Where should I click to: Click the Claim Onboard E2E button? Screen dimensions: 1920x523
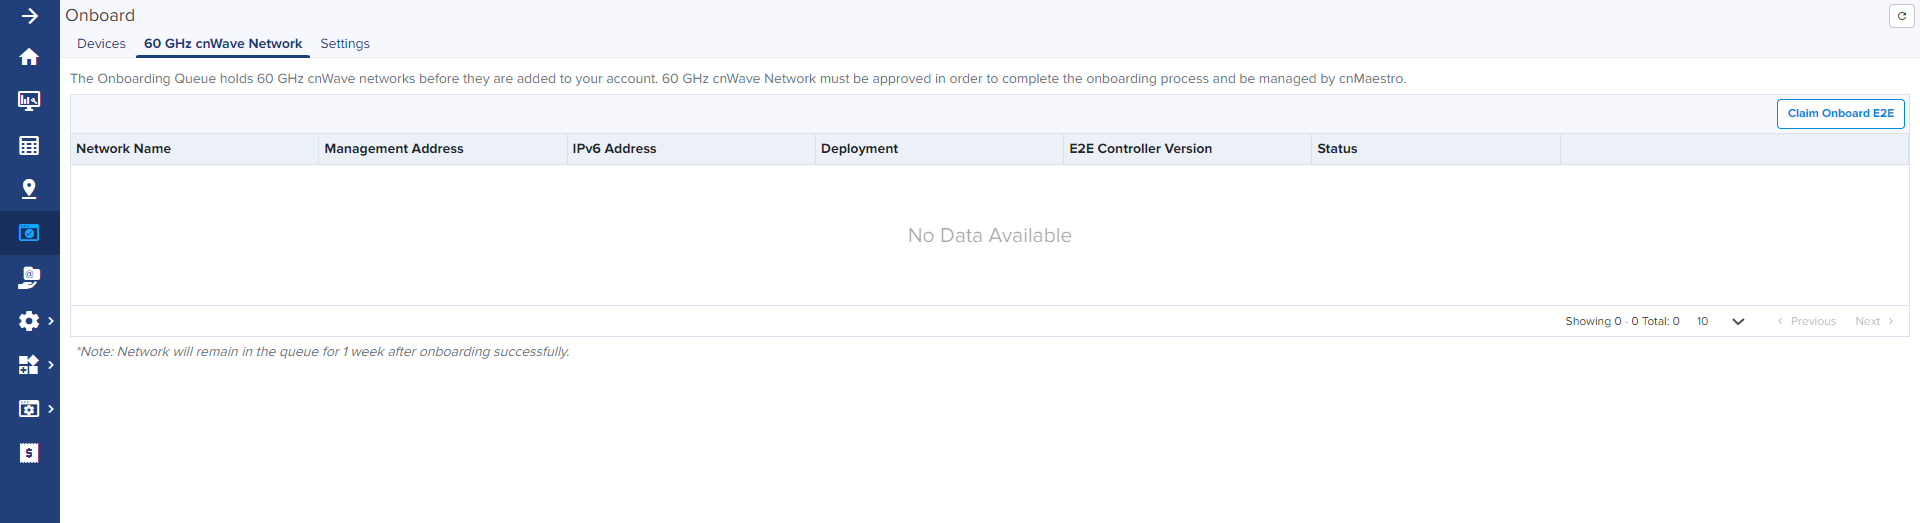[1840, 114]
